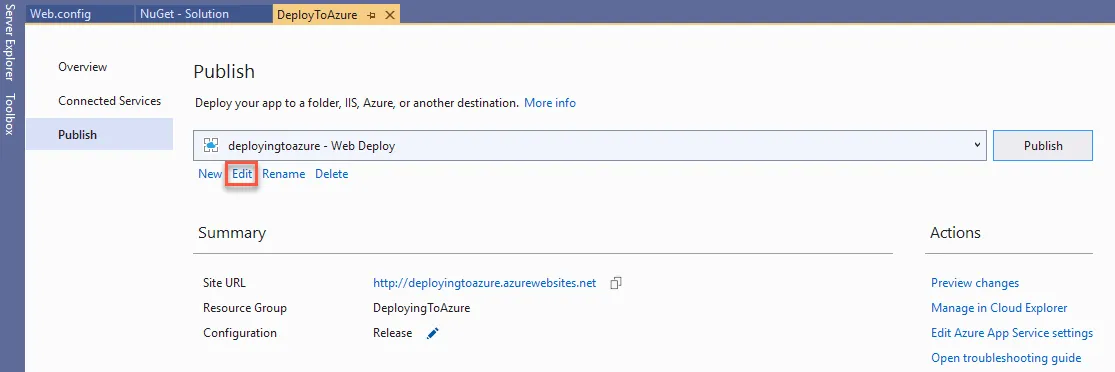Click the copy Site URL icon
This screenshot has height=372, width=1115.
tap(616, 283)
